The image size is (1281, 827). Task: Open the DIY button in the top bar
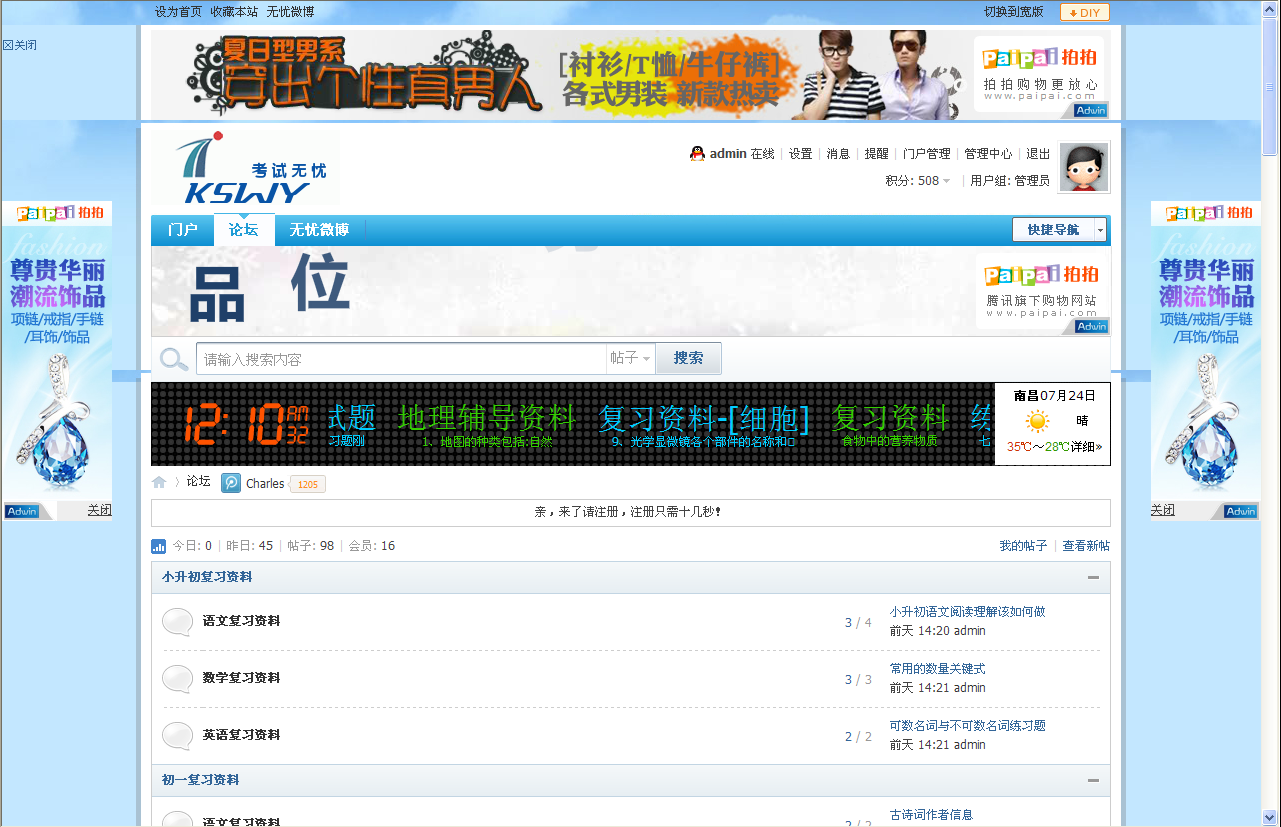1084,12
